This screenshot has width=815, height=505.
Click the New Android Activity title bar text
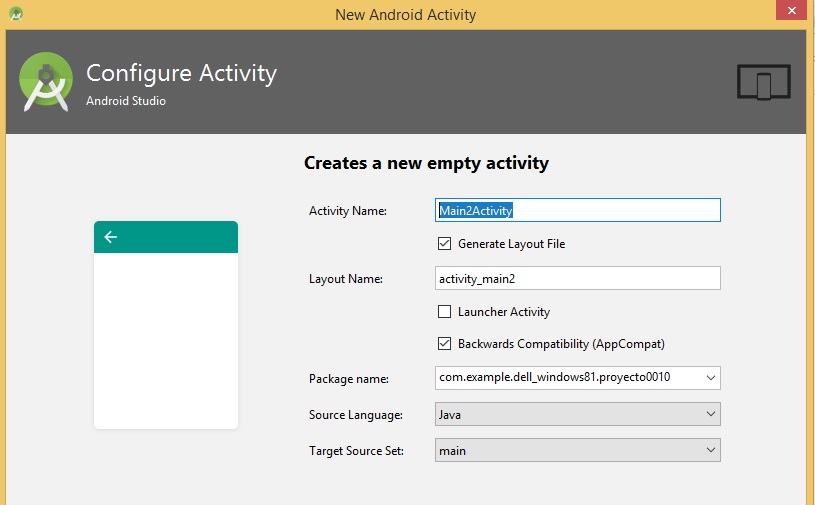pos(406,14)
